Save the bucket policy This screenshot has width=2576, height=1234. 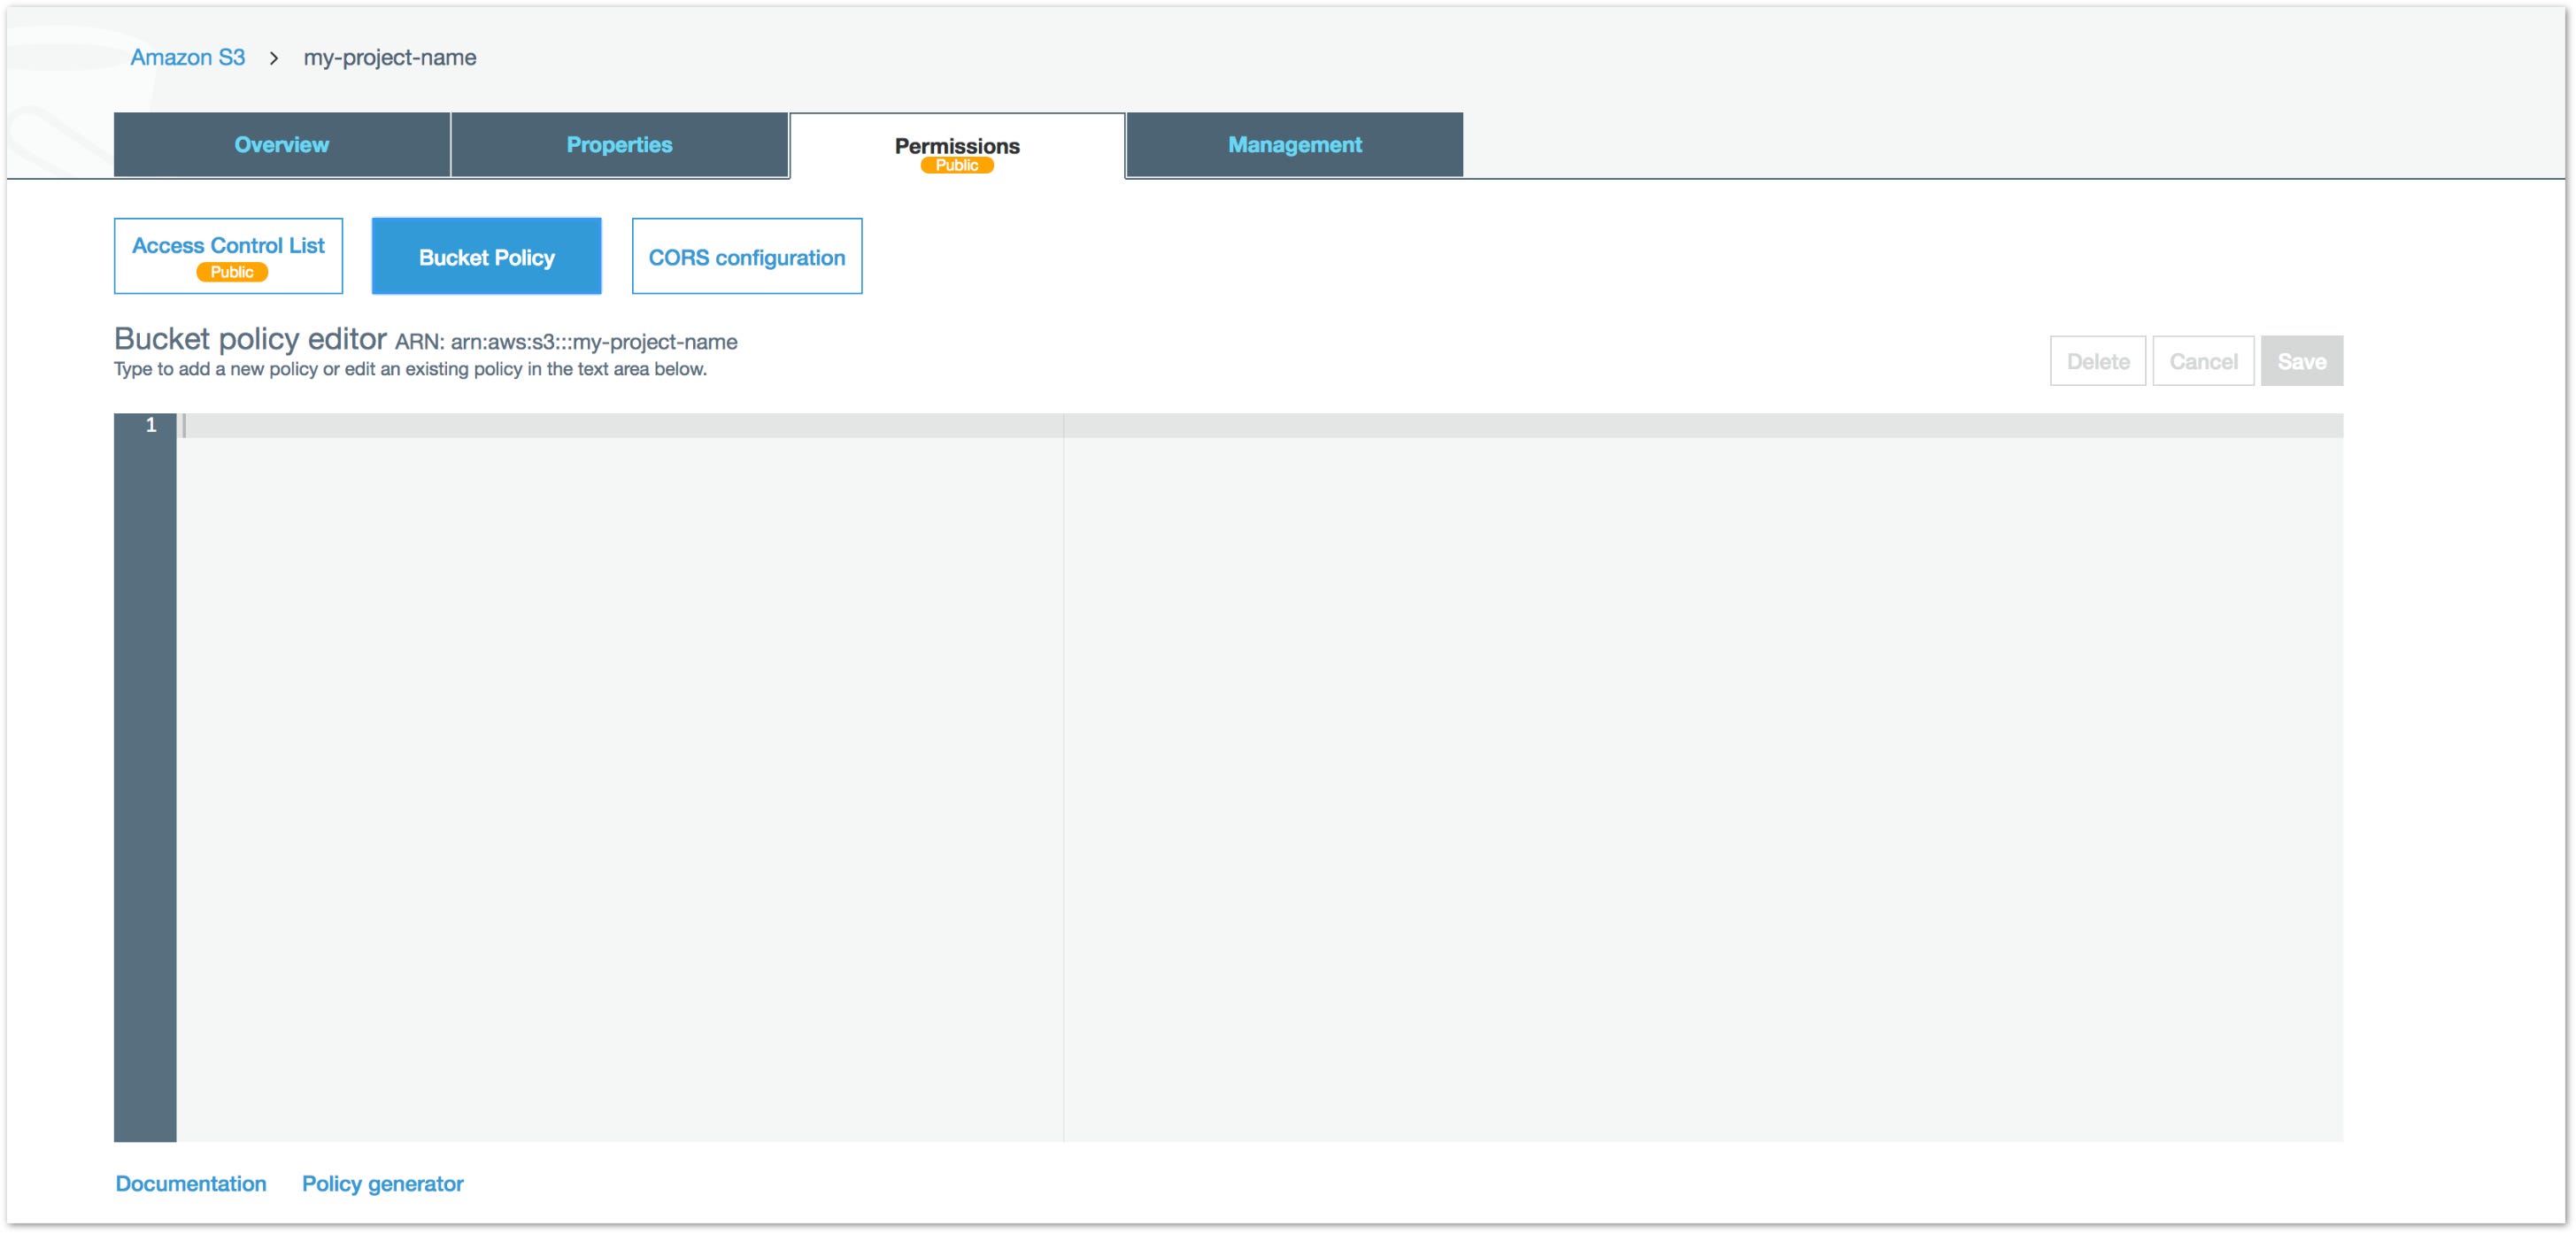(x=2301, y=361)
